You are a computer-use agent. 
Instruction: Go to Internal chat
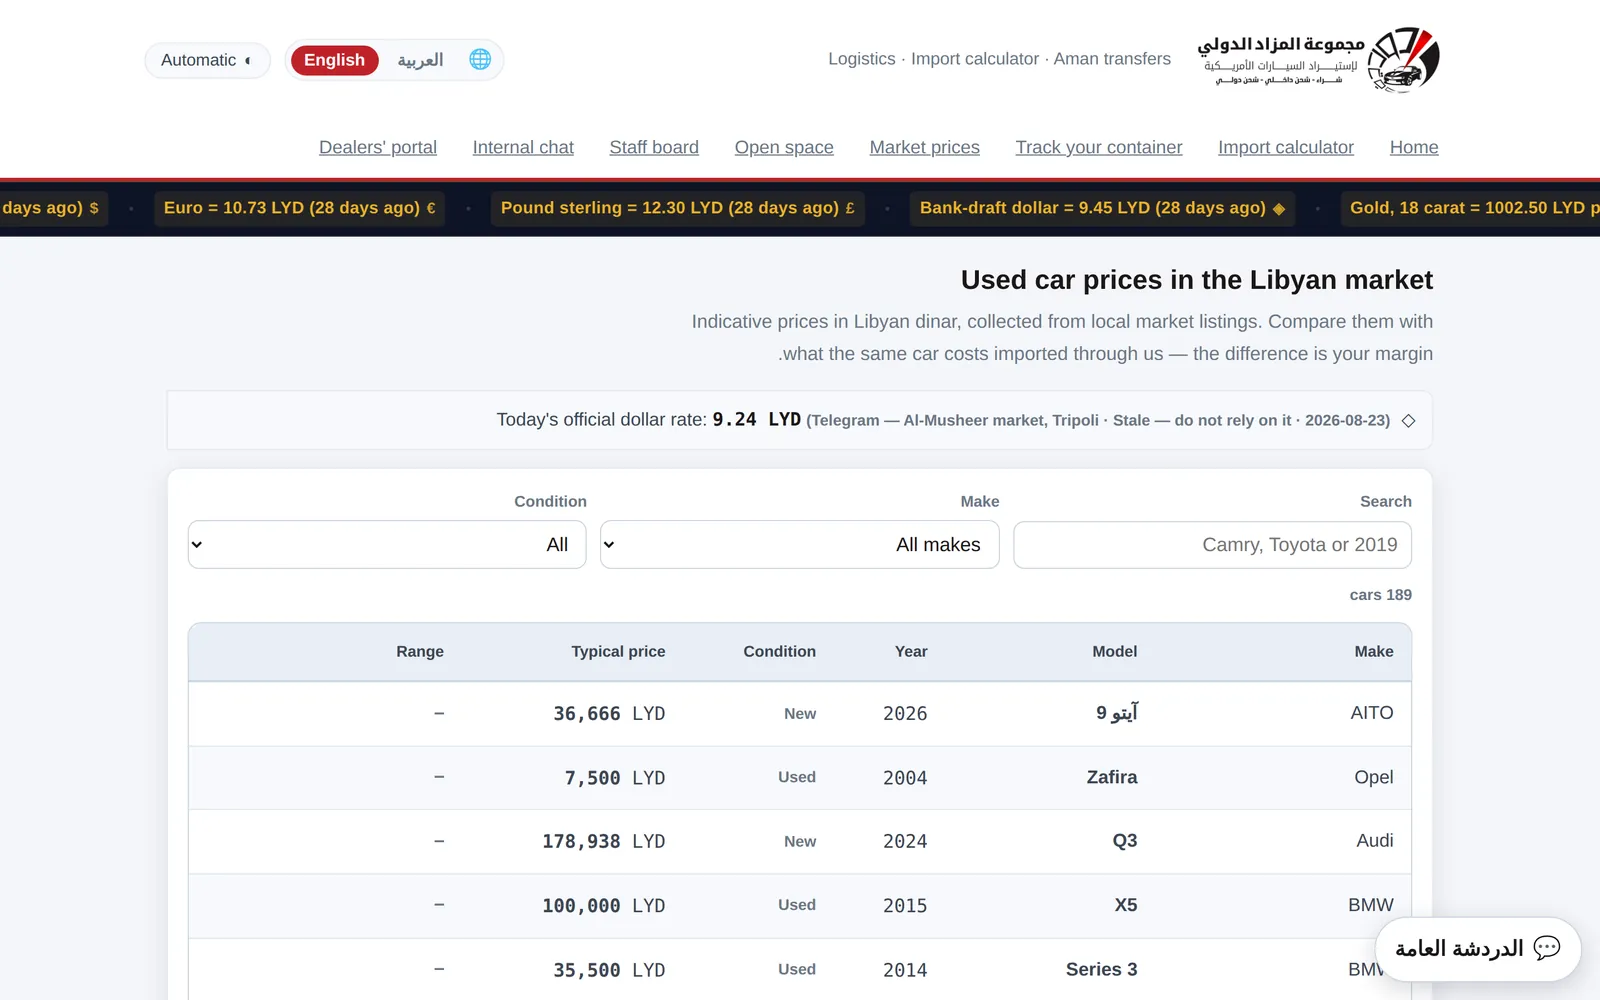[523, 147]
